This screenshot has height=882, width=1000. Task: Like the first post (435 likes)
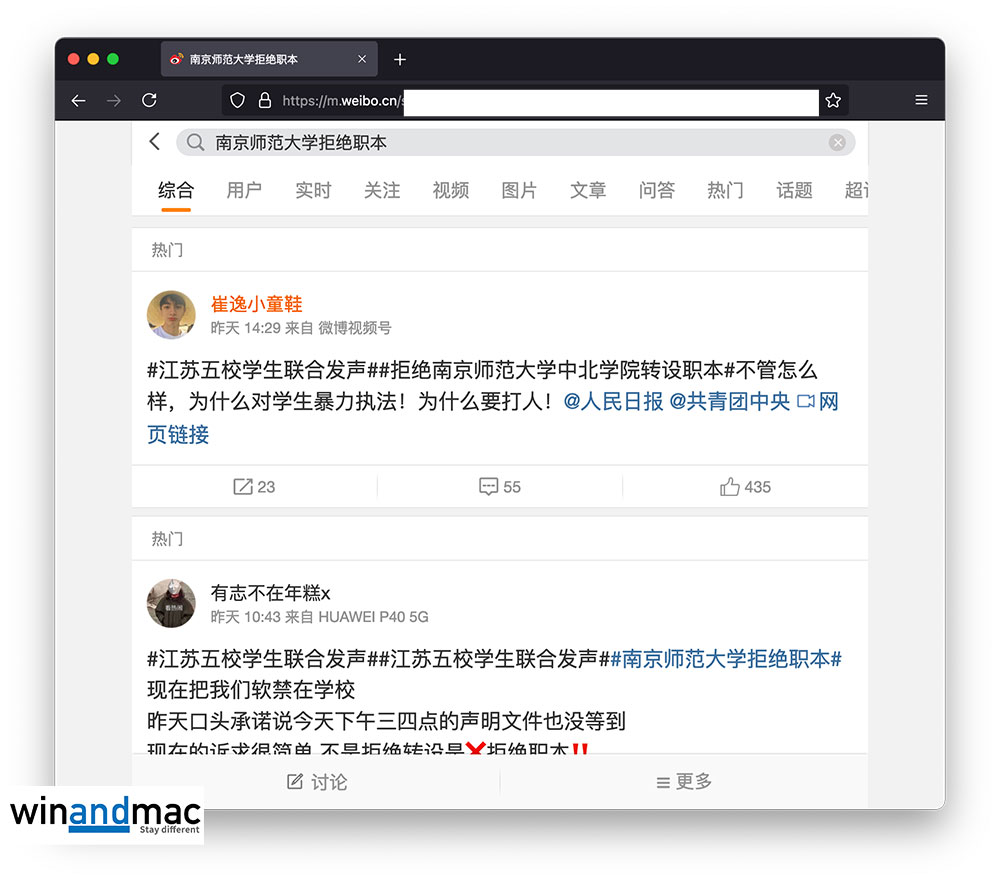click(745, 487)
